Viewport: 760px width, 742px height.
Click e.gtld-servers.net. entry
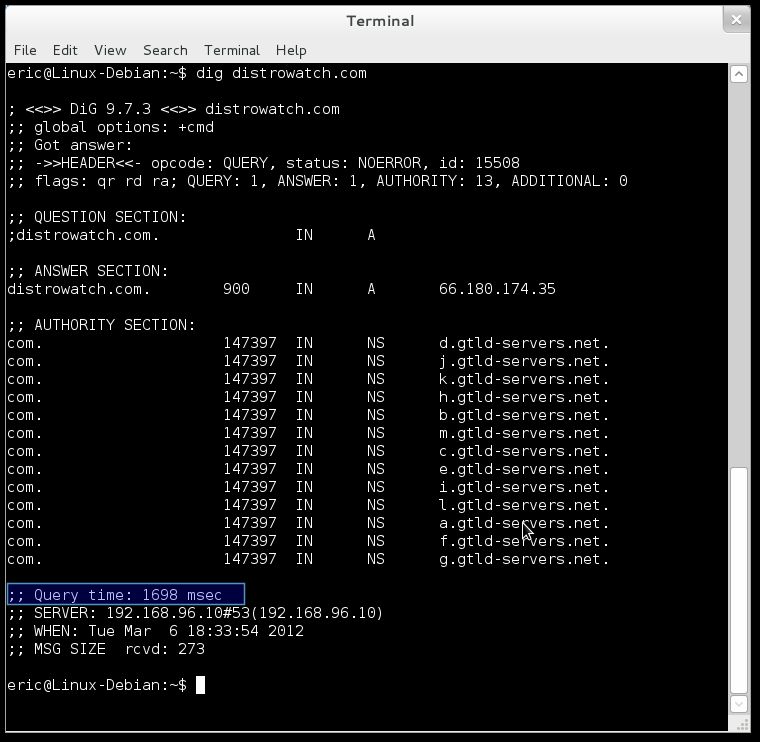(x=524, y=469)
